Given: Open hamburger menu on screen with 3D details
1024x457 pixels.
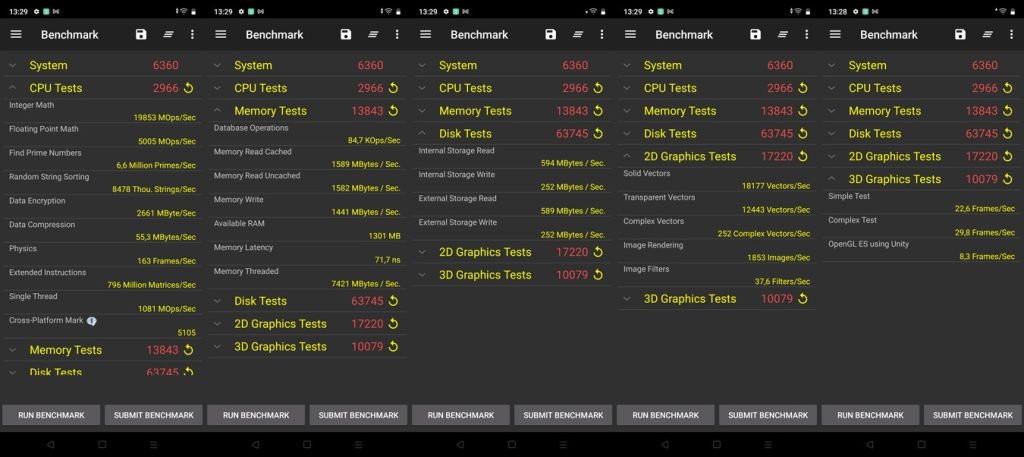Looking at the screenshot, I should (835, 35).
